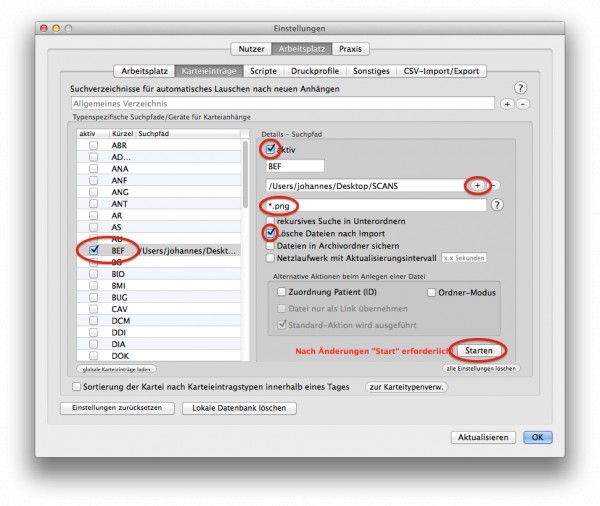Remove search path with minus beside SCANS path
600x506 pixels.
pyautogui.click(x=494, y=186)
